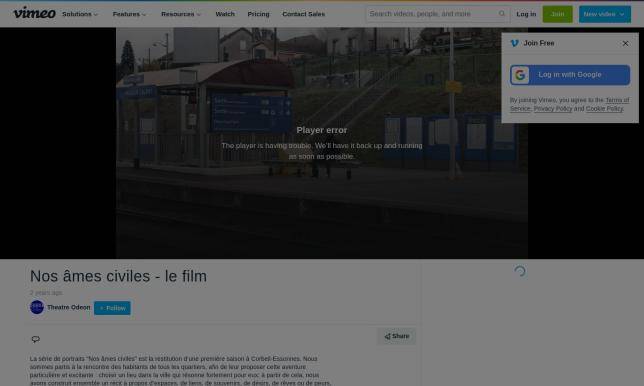Follow Theatre Odeon

(x=112, y=308)
